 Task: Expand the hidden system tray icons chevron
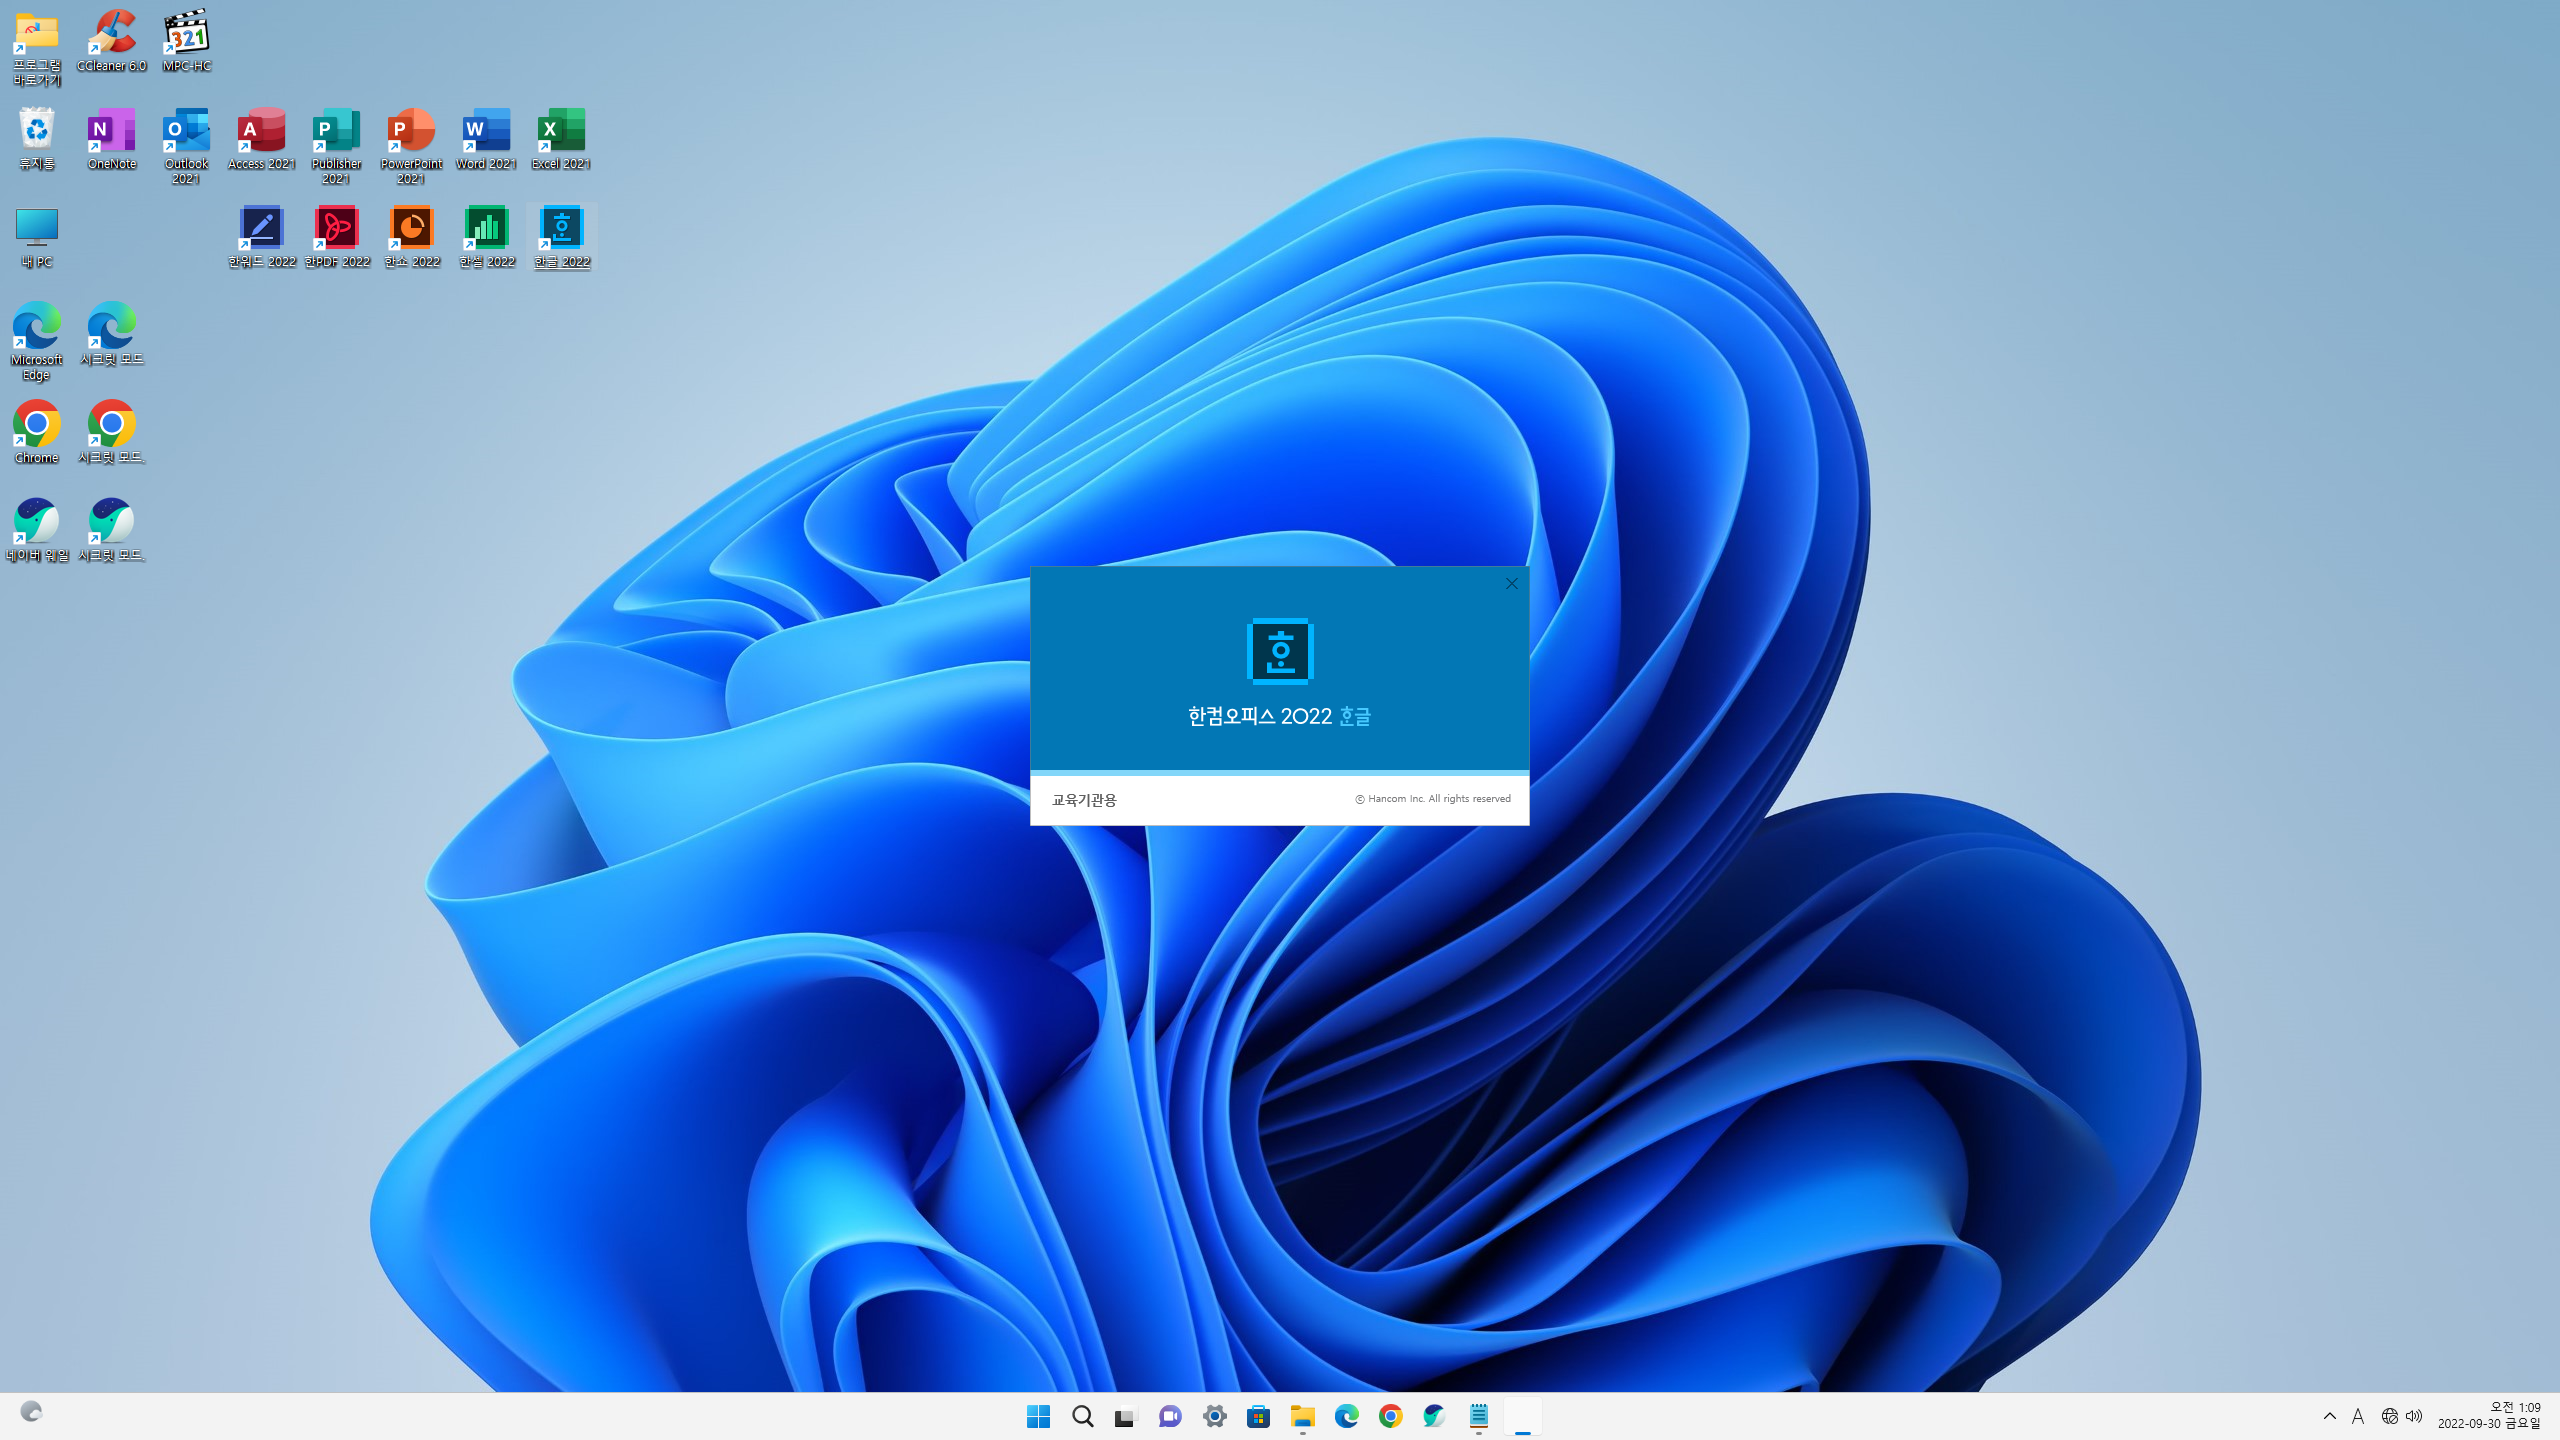2329,1416
